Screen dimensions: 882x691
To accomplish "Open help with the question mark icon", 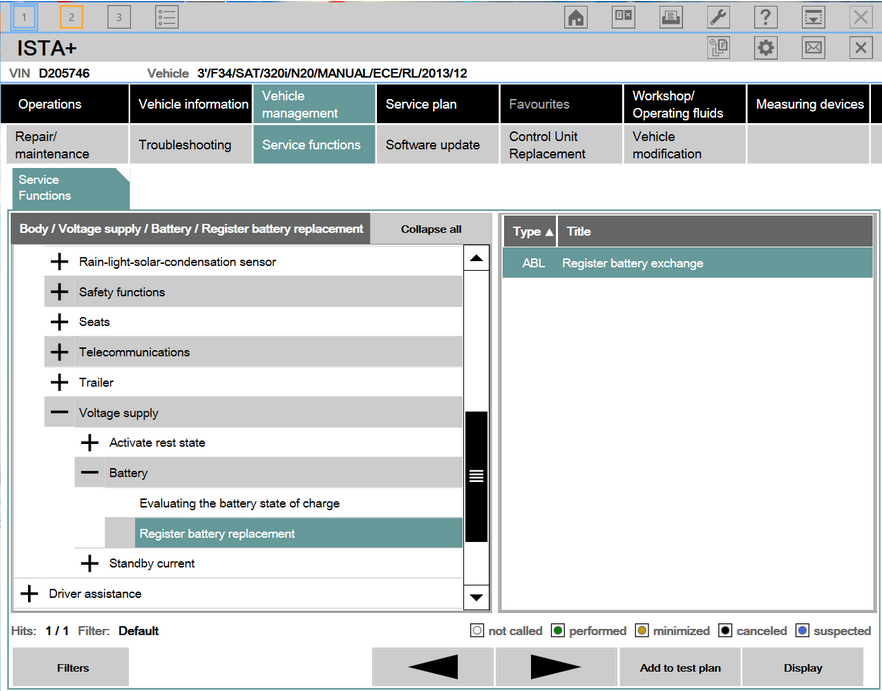I will [x=765, y=17].
